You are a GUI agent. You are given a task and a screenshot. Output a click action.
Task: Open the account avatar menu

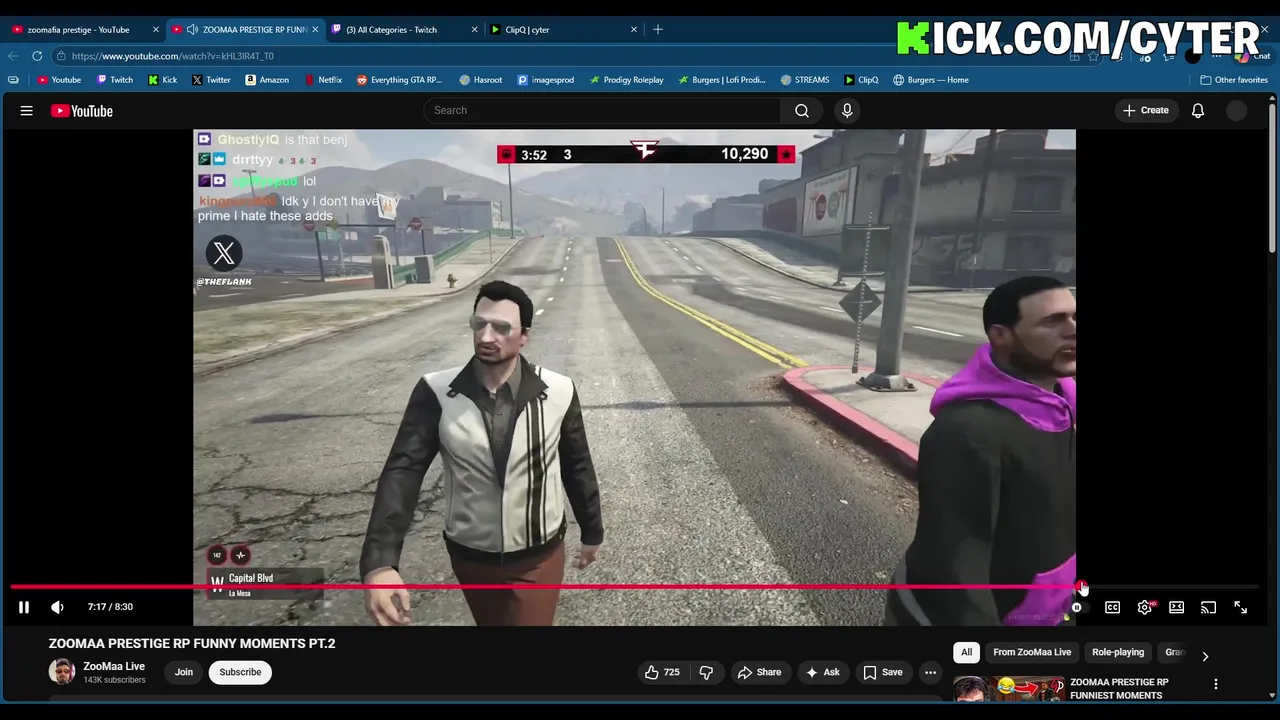coord(1237,111)
